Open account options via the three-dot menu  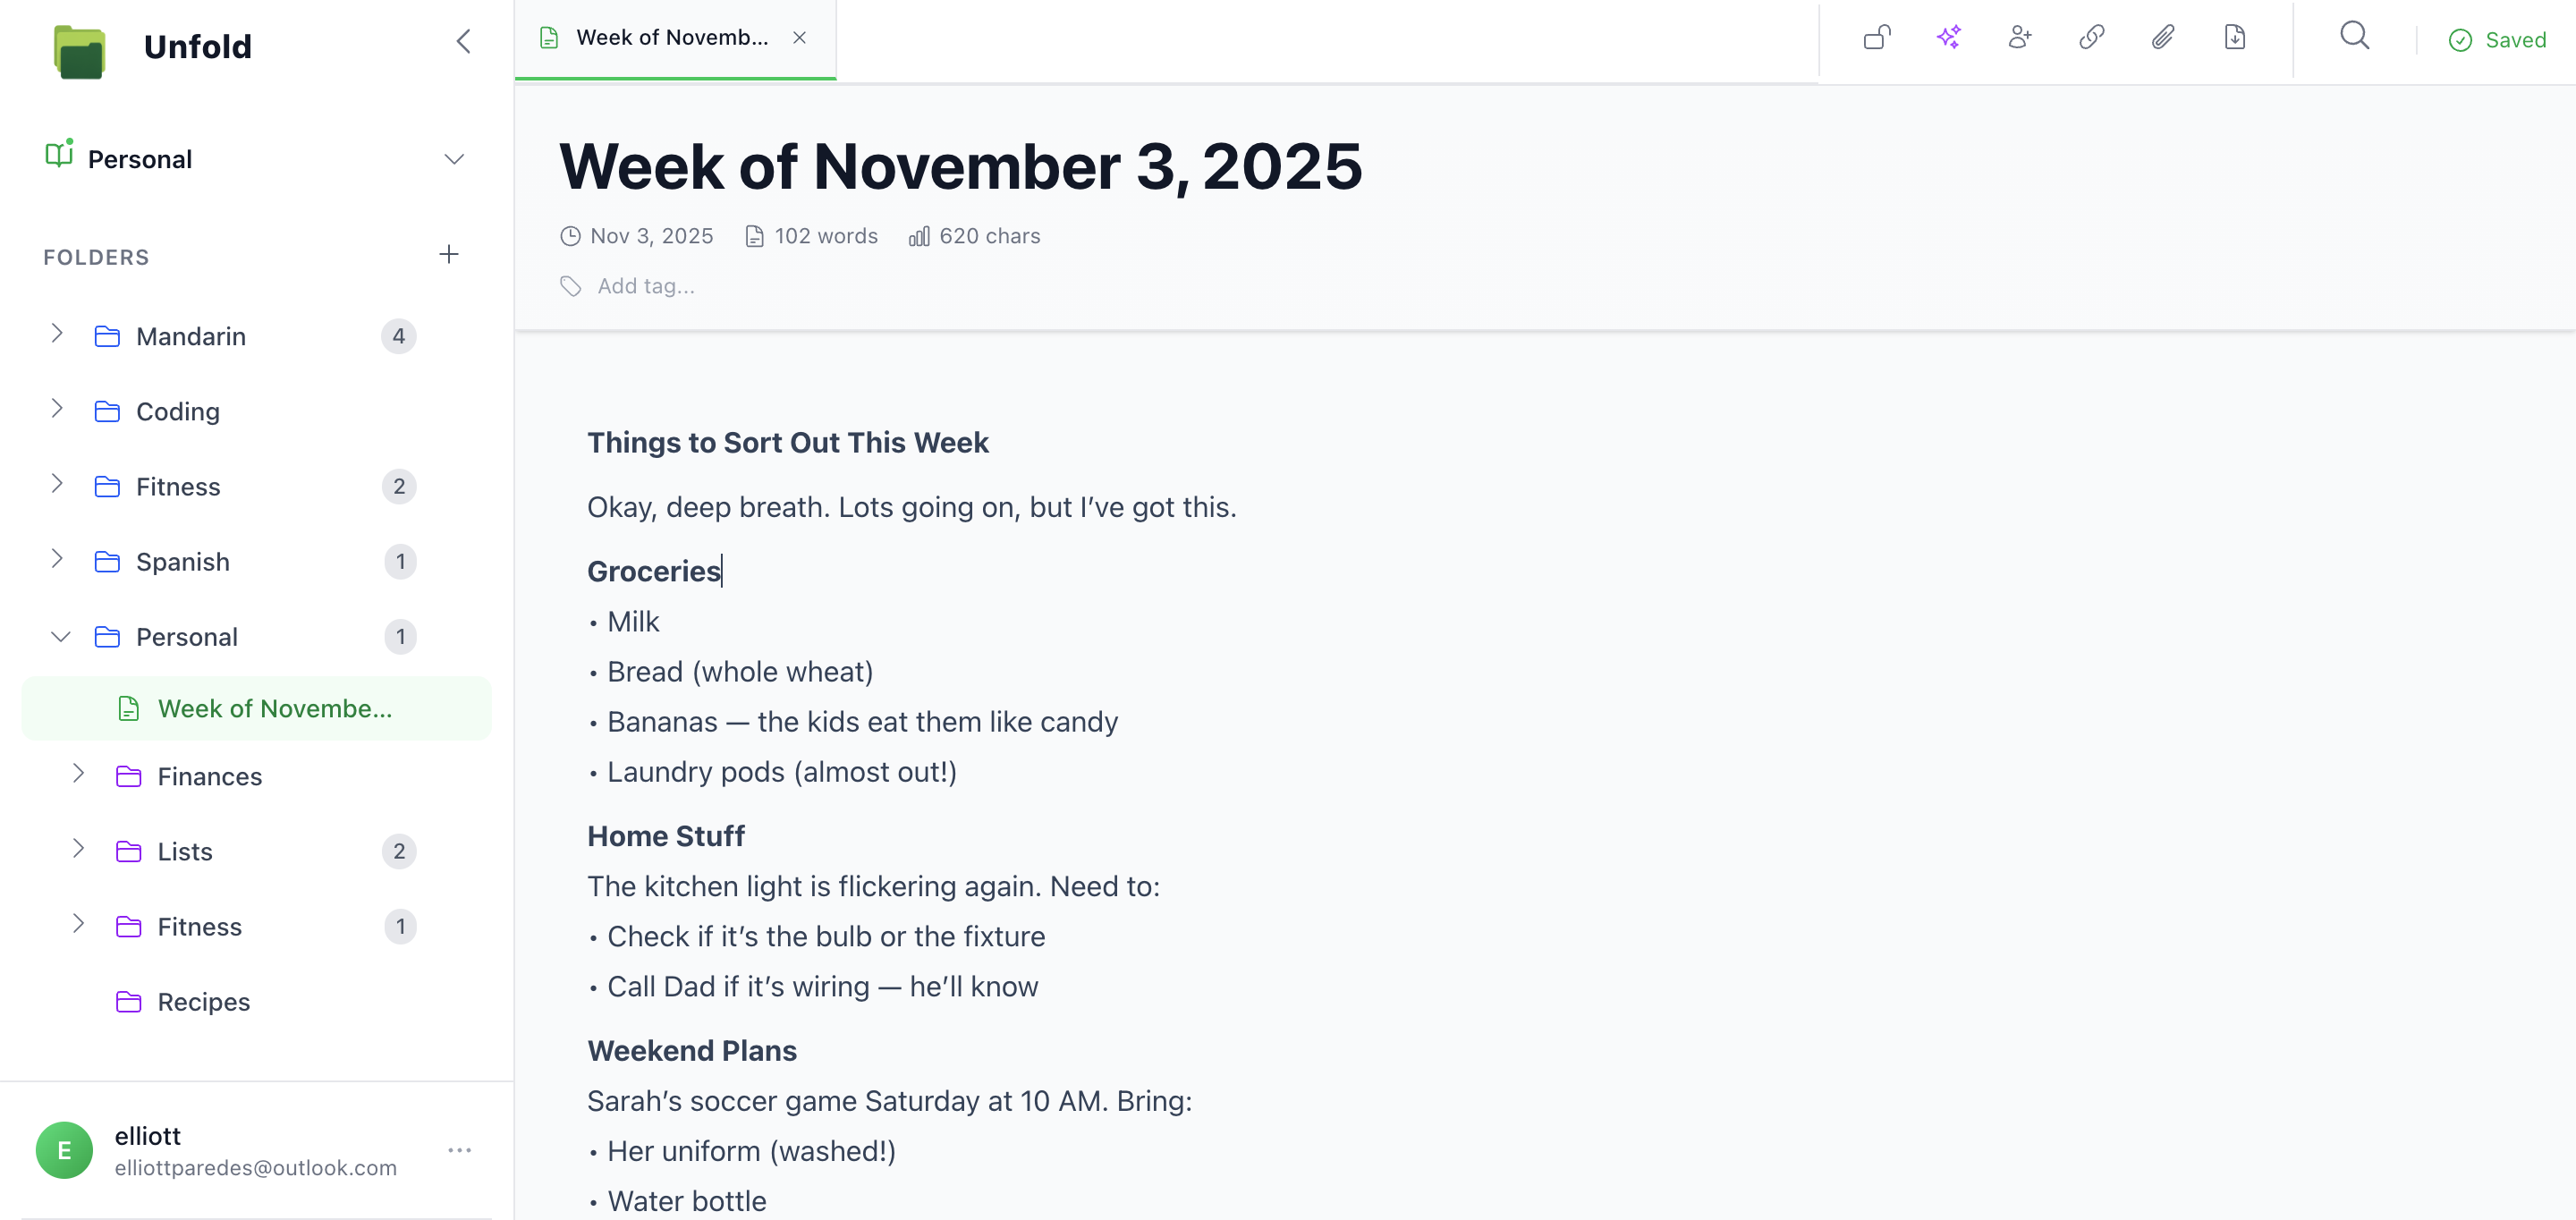(461, 1150)
